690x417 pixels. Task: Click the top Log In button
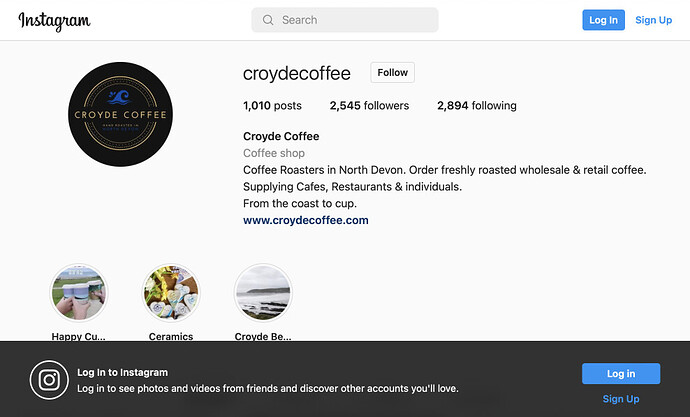[x=603, y=20]
